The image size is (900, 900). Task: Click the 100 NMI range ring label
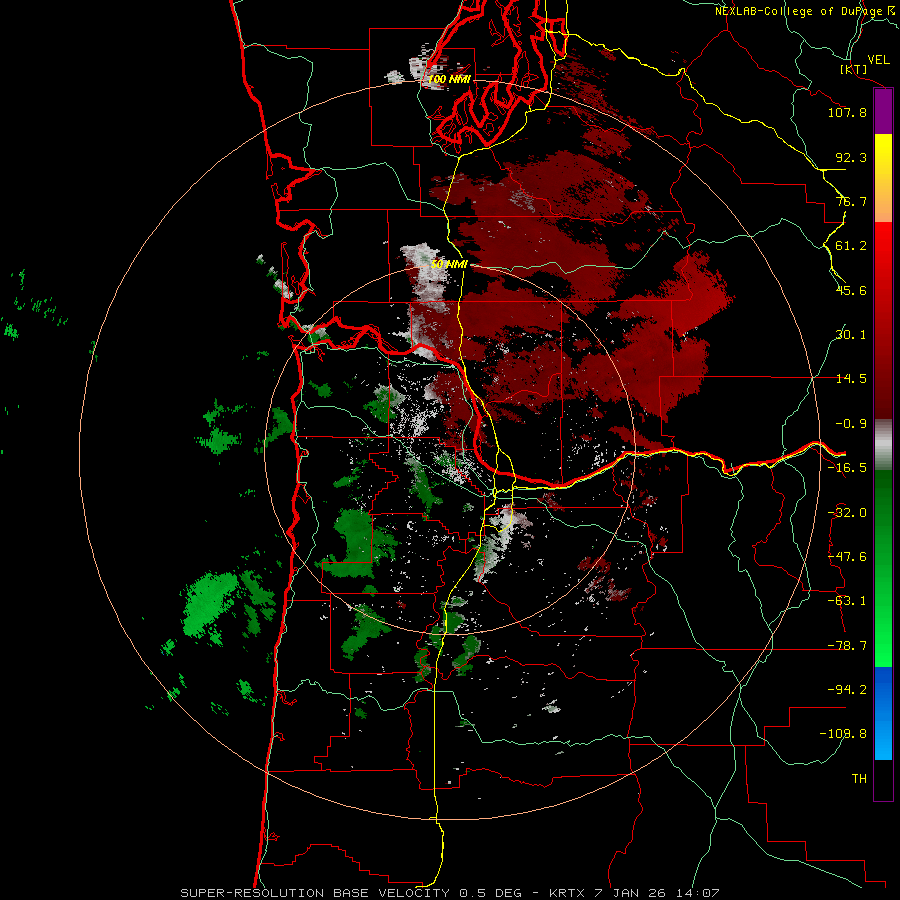tap(449, 79)
